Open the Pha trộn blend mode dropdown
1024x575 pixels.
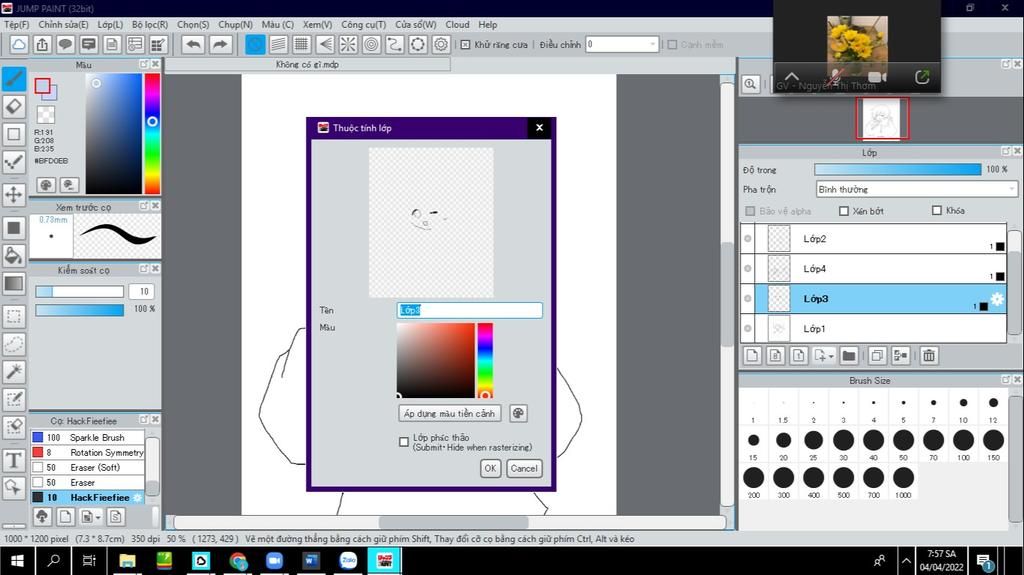click(916, 189)
